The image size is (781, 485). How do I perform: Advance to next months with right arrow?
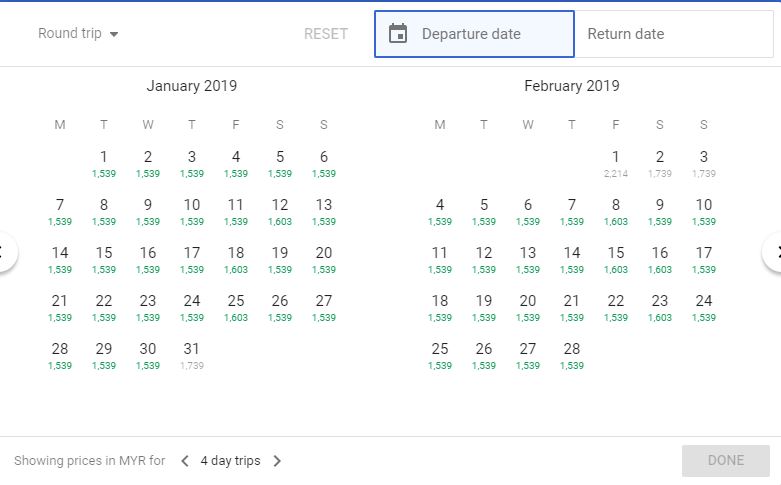coord(775,252)
